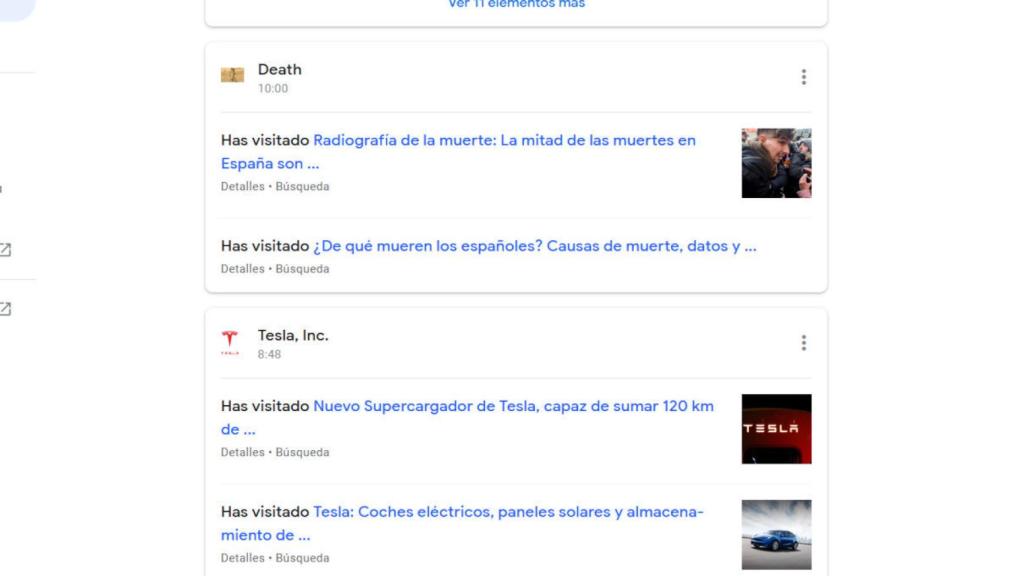This screenshot has height=576, width=1024.
Task: Click Detalles under "¿De qué mueren los españoles?"
Action: click(242, 268)
